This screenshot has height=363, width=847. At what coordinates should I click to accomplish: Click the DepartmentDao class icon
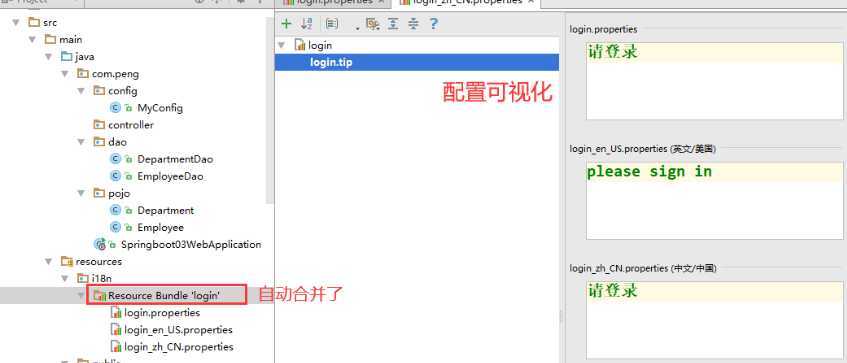[115, 159]
